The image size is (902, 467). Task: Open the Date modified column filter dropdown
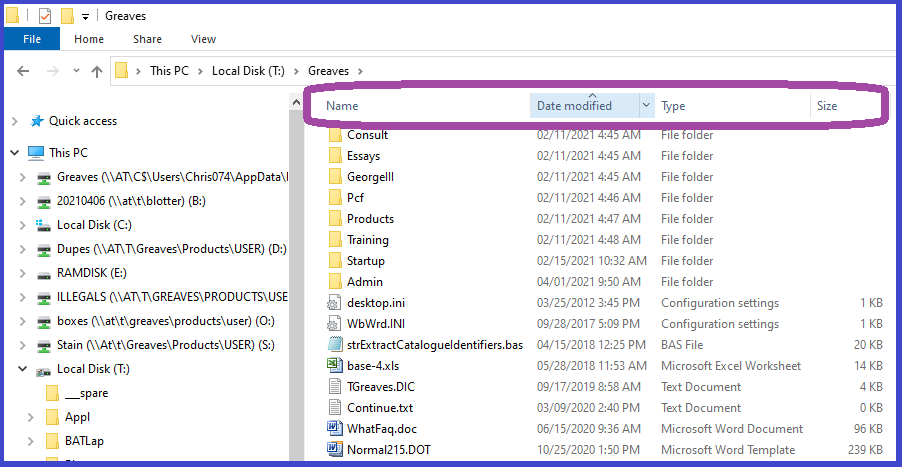[x=646, y=106]
